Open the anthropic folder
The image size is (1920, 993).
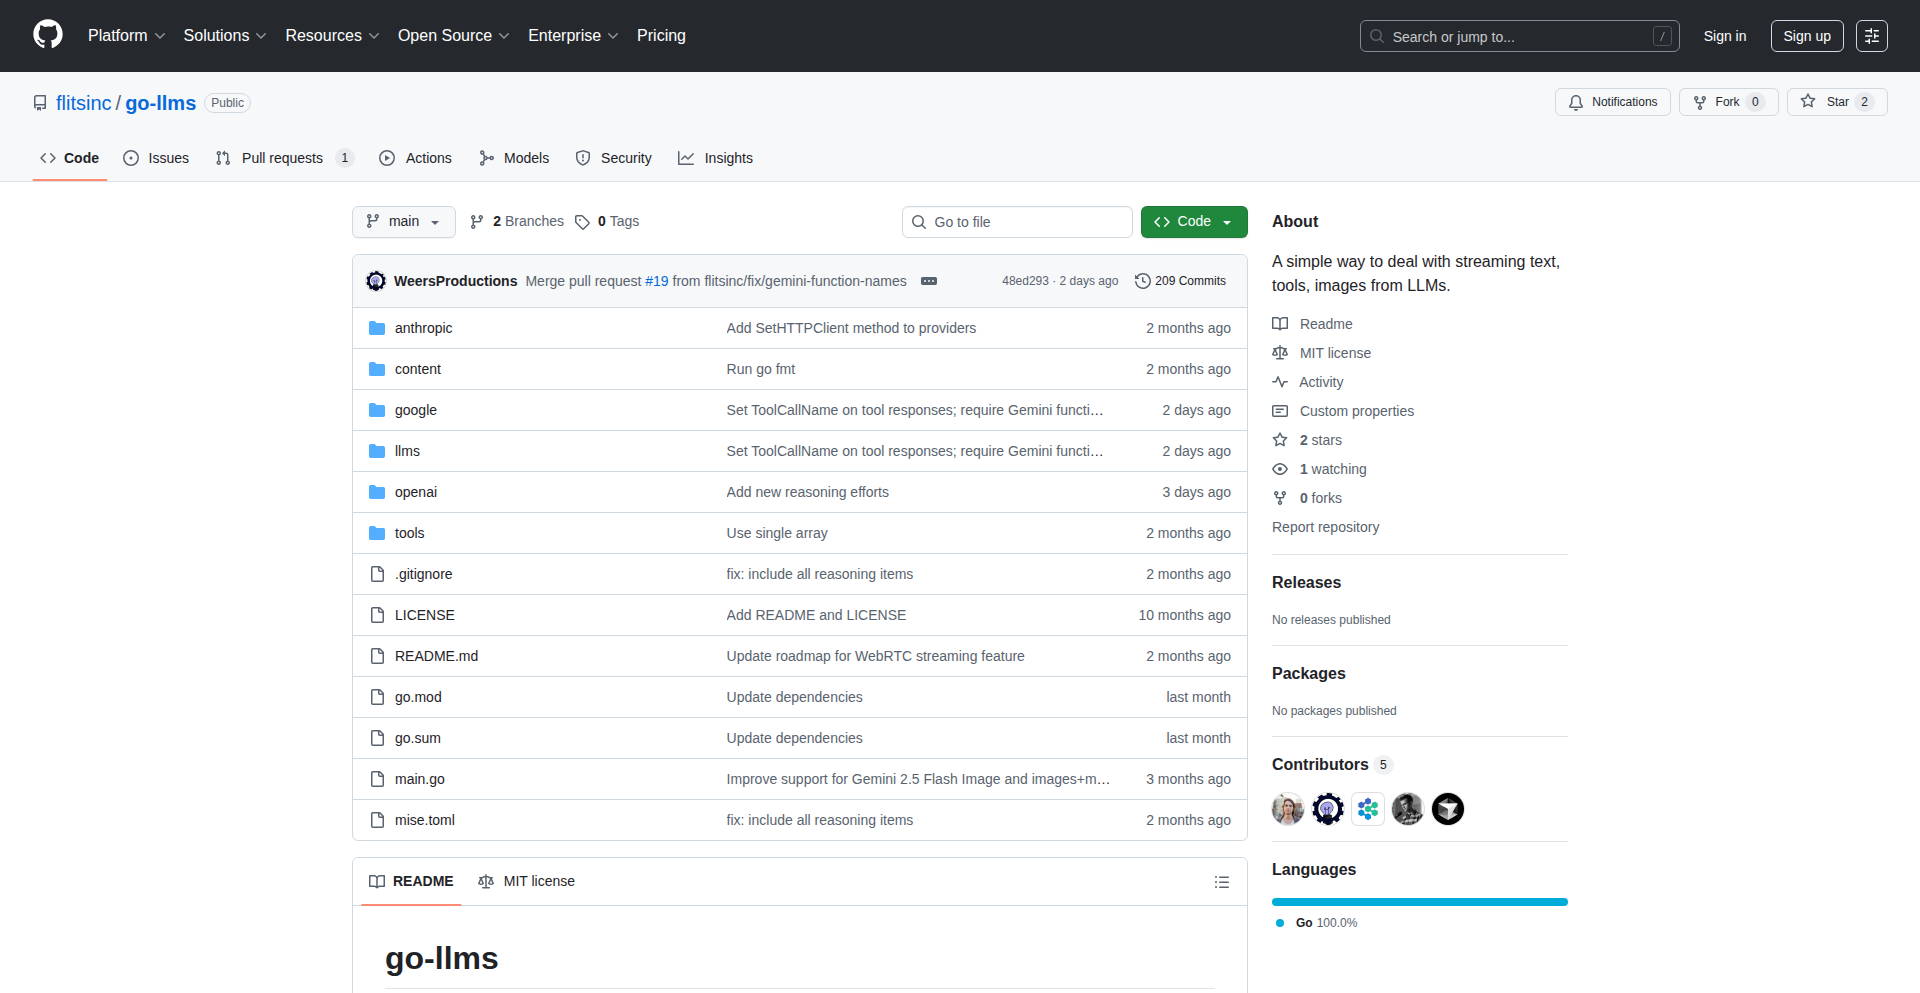point(423,328)
